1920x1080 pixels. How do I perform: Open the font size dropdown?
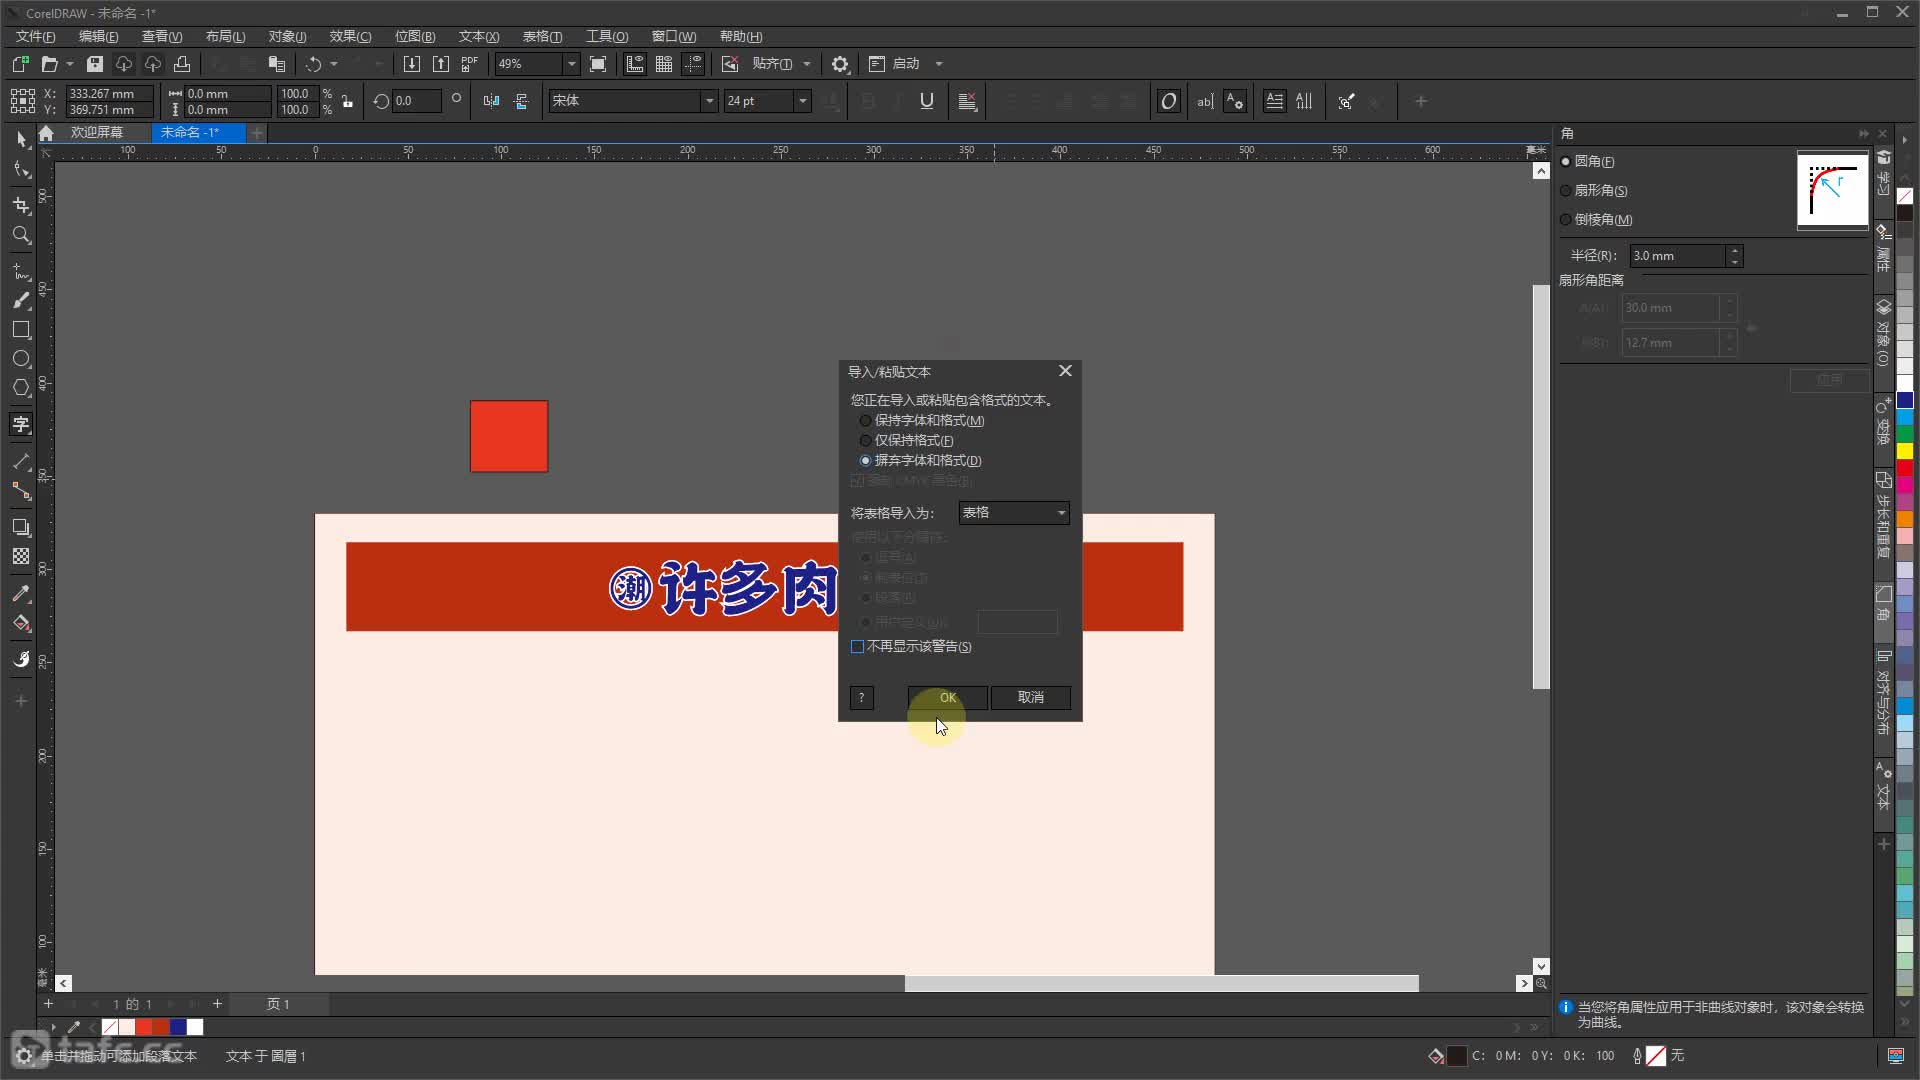pos(802,101)
